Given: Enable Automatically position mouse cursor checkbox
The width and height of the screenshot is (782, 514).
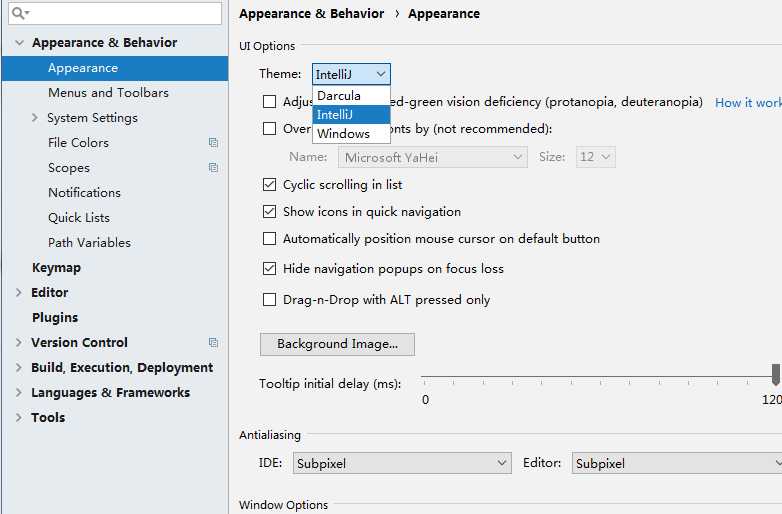Looking at the screenshot, I should pos(269,239).
